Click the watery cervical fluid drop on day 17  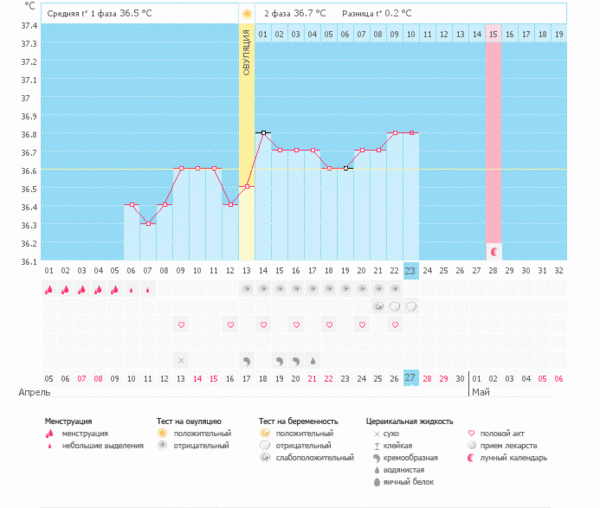click(x=312, y=360)
